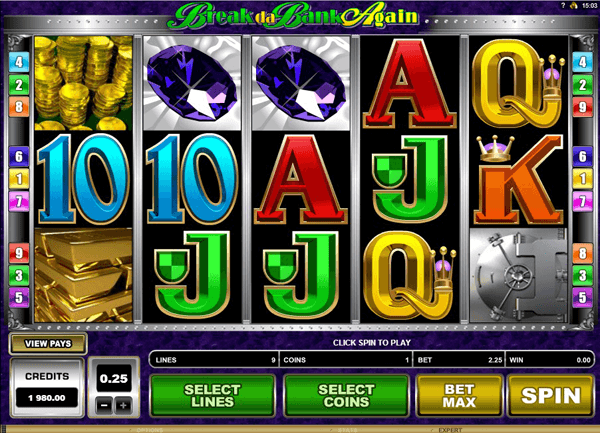Viewport: 600px width, 433px height.
Task: Open the Options tab at the bottom
Action: click(x=150, y=430)
